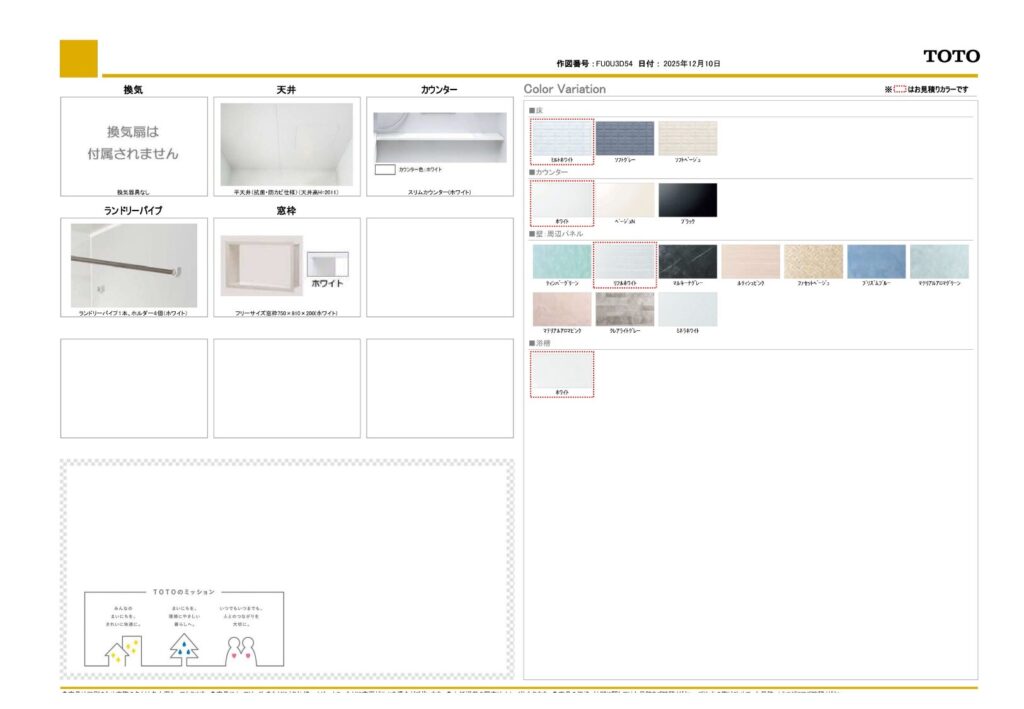This screenshot has height=709, width=1024.
Task: Click the small white window frame color sample
Action: 327,264
